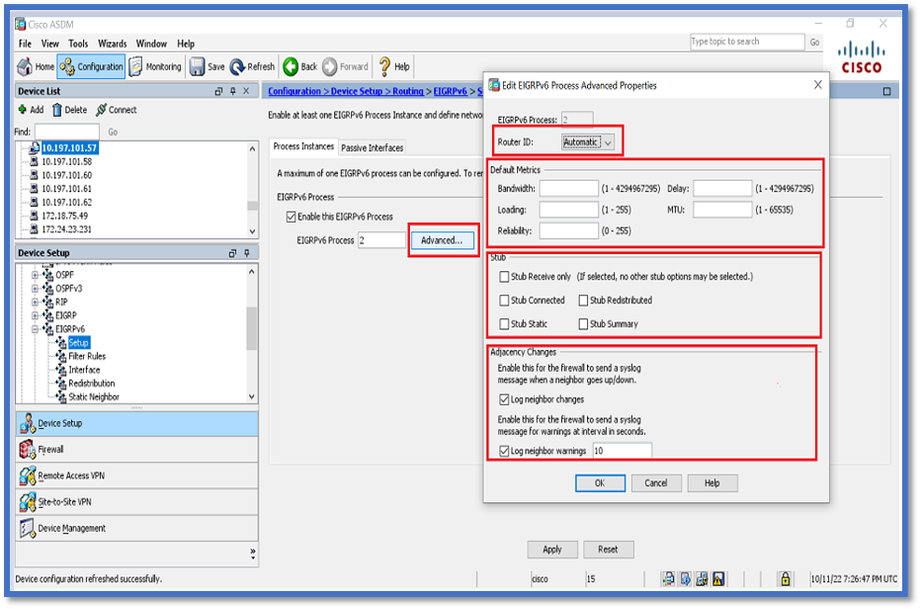Open the Configuration view
The height and width of the screenshot is (611, 921).
[91, 67]
